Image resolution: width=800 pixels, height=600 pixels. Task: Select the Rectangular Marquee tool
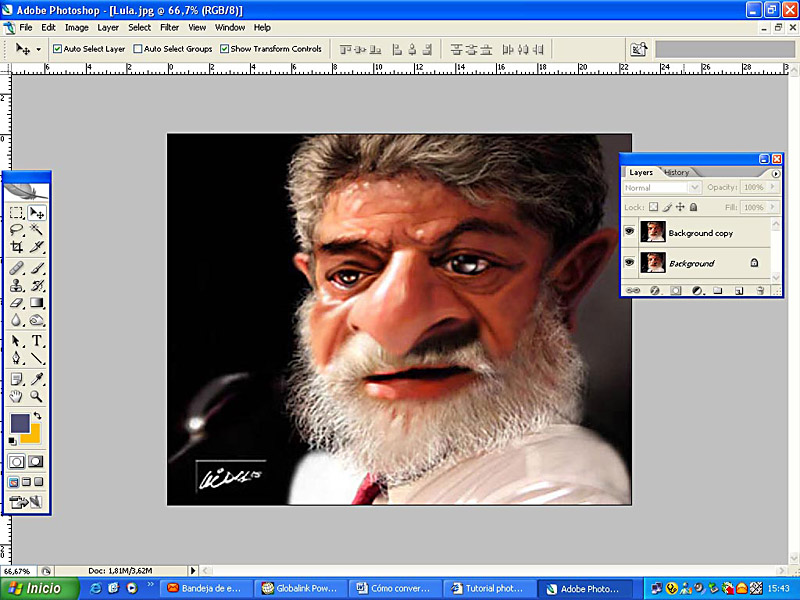point(17,212)
